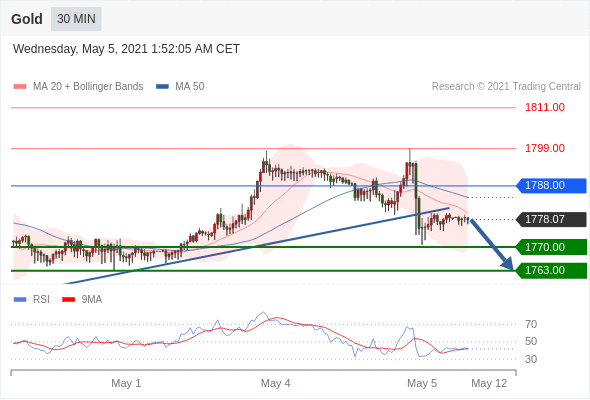Click the MA 50 legend label
This screenshot has width=590, height=400.
(190, 87)
